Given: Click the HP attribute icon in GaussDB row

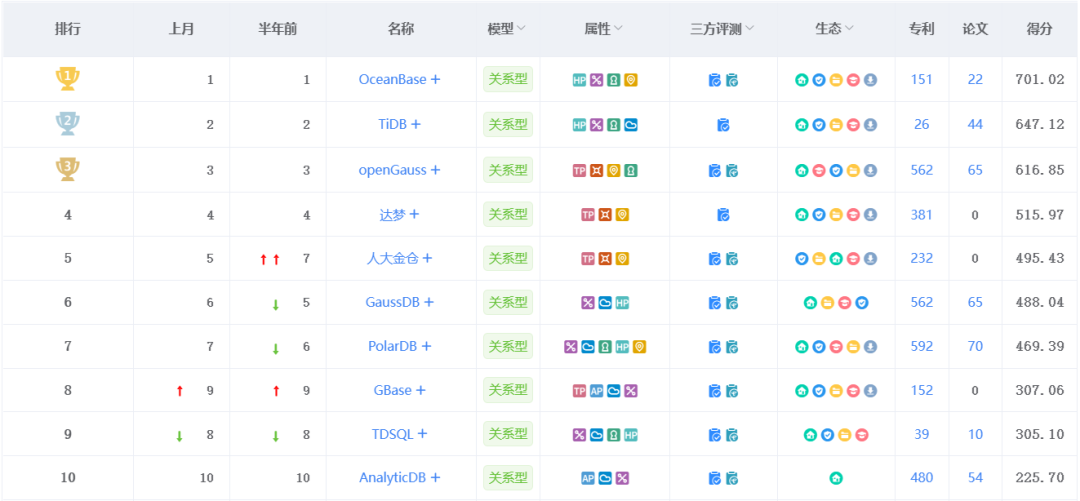Looking at the screenshot, I should click(622, 303).
